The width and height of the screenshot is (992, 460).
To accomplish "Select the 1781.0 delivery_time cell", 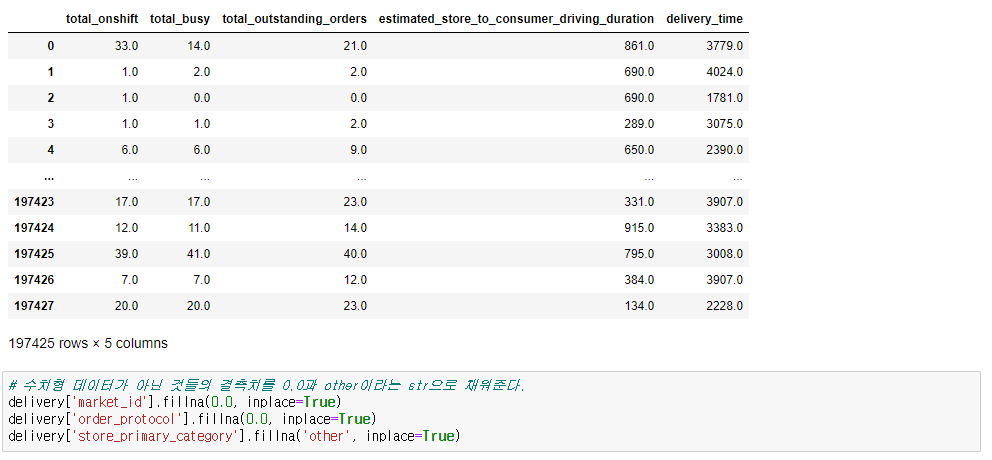I will point(724,97).
